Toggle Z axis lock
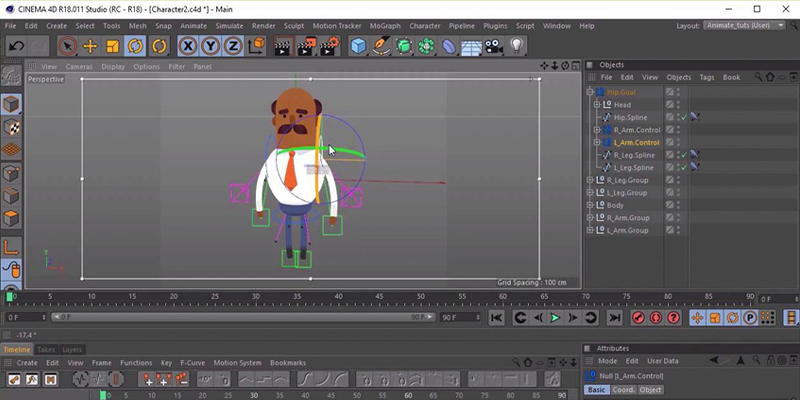The height and width of the screenshot is (400, 800). coord(233,46)
